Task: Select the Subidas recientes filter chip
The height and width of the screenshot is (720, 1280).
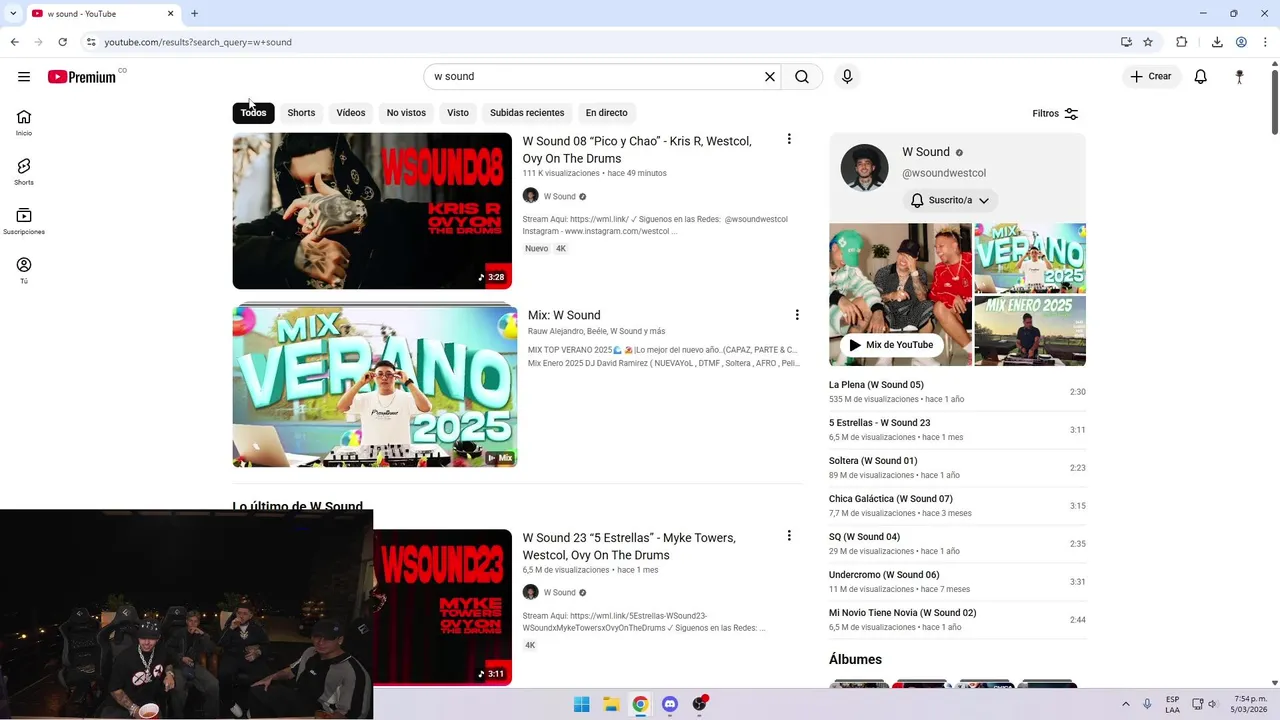Action: click(527, 113)
